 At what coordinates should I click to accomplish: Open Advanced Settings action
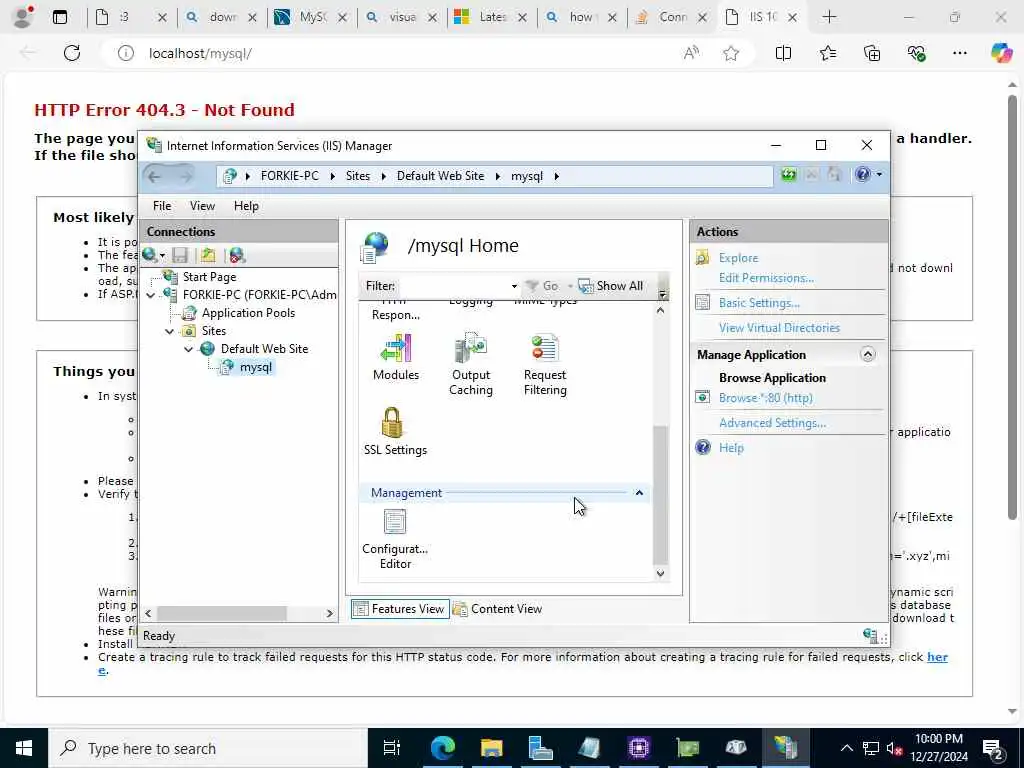click(x=772, y=423)
